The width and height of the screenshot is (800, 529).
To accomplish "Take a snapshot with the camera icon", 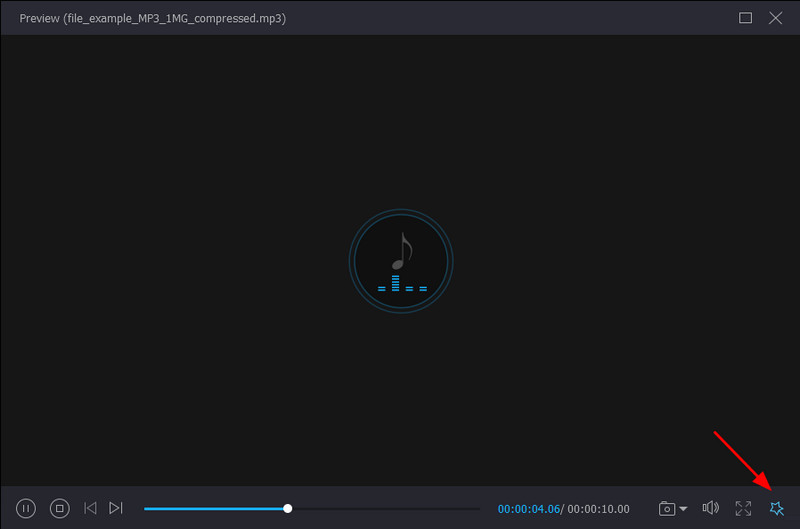I will pos(667,508).
